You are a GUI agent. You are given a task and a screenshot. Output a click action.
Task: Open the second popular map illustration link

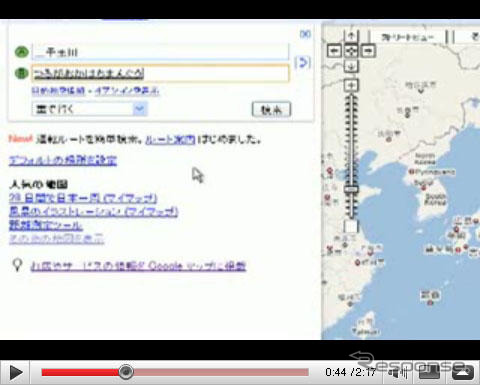click(x=94, y=212)
